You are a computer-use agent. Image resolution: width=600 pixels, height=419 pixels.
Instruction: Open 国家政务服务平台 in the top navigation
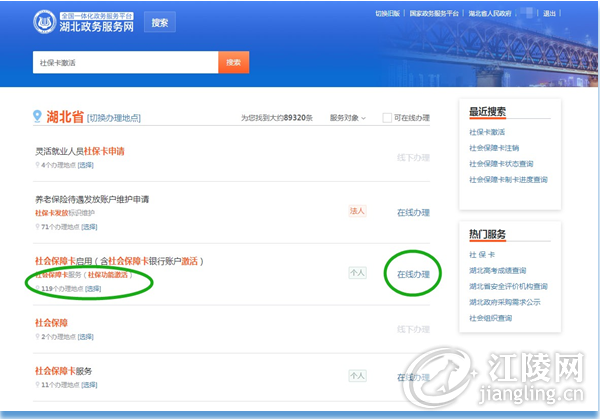coord(434,13)
